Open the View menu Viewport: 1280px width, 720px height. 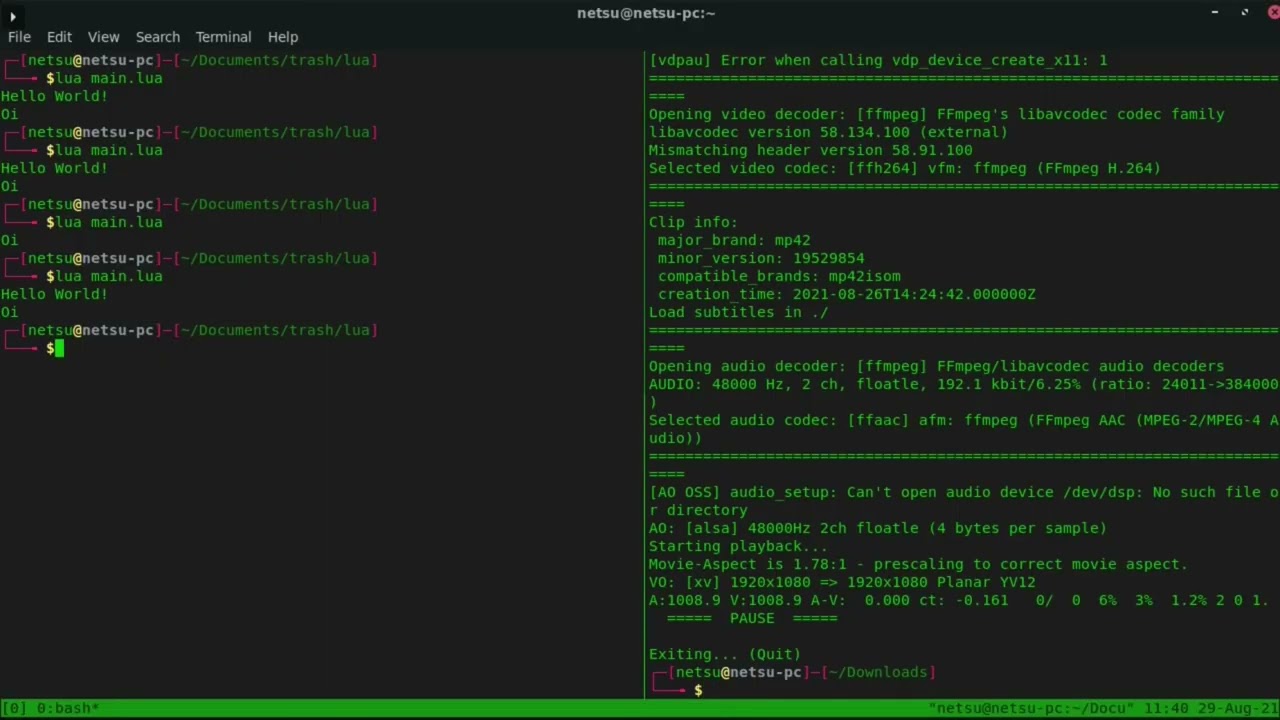(103, 37)
